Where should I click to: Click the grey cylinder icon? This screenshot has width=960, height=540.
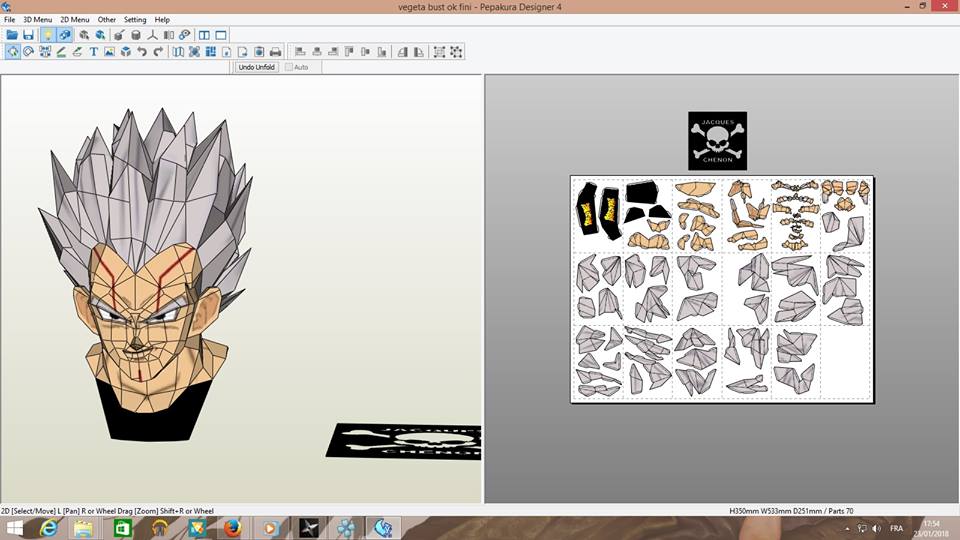pyautogui.click(x=136, y=35)
